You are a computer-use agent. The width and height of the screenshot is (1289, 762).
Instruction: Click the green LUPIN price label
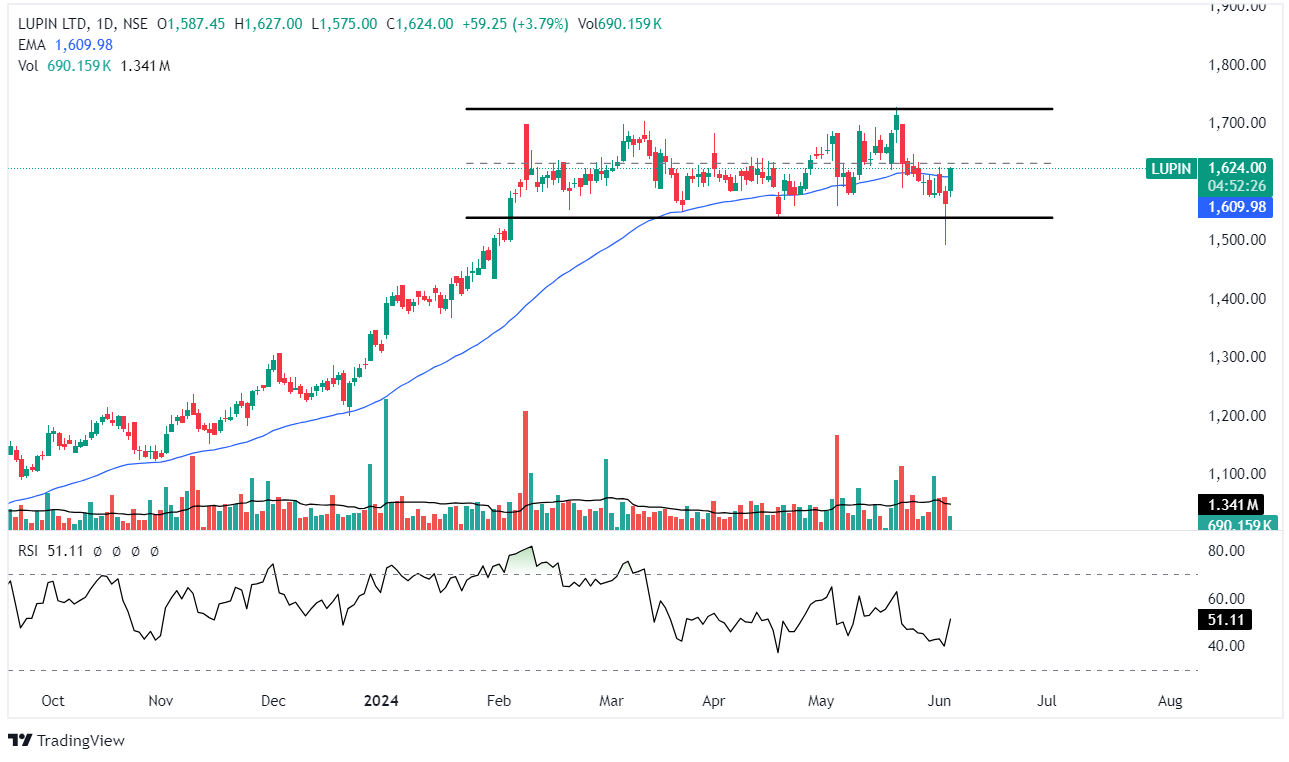coord(1171,169)
